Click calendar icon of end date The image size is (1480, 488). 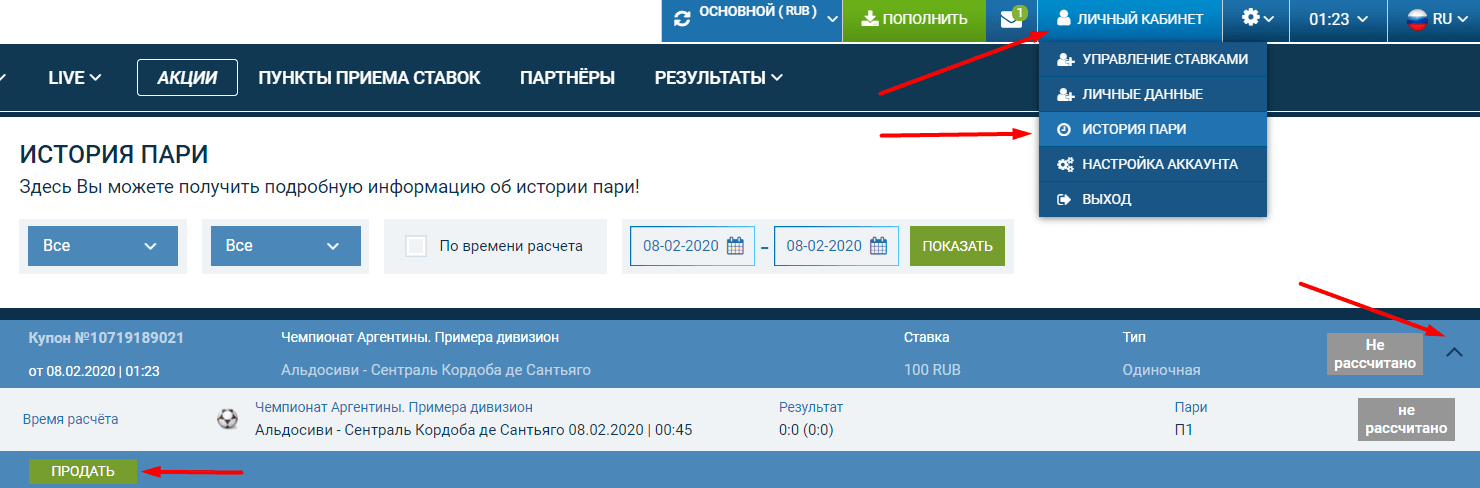pos(879,246)
